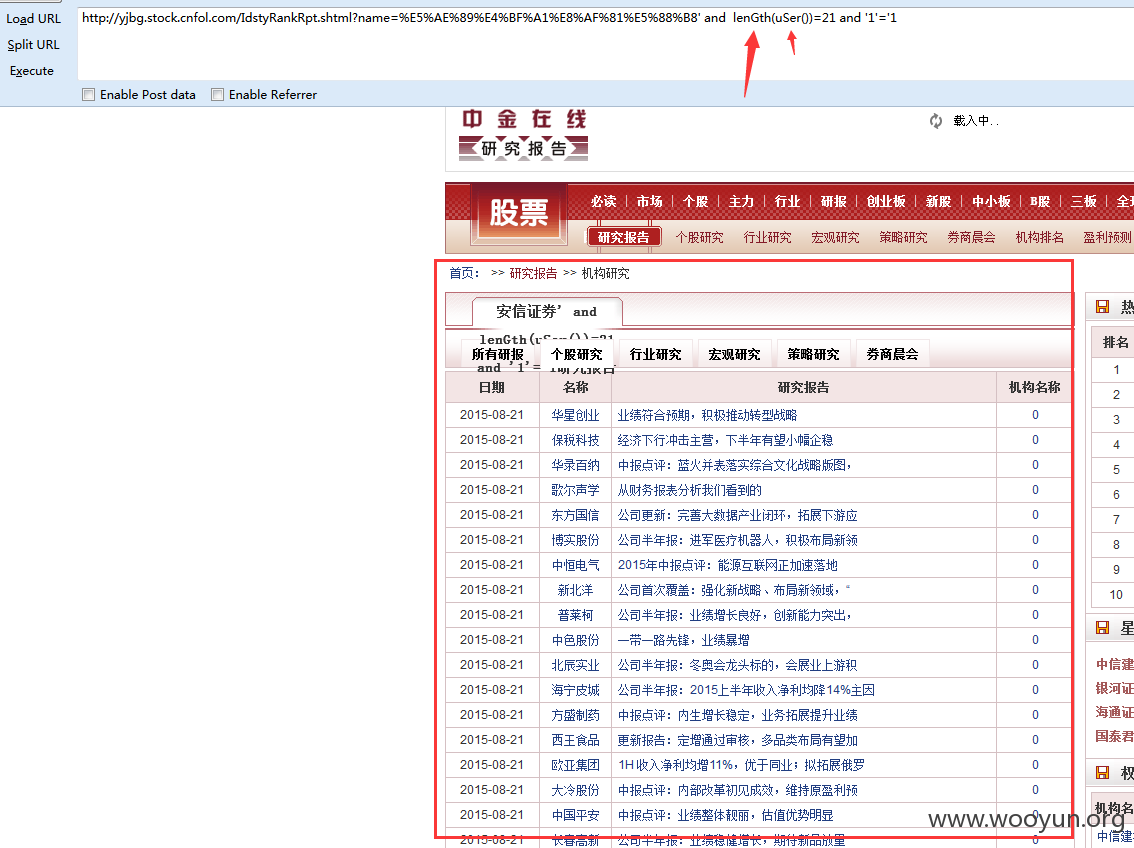Open the 行业 navigation item
This screenshot has width=1134, height=848.
pyautogui.click(x=787, y=201)
